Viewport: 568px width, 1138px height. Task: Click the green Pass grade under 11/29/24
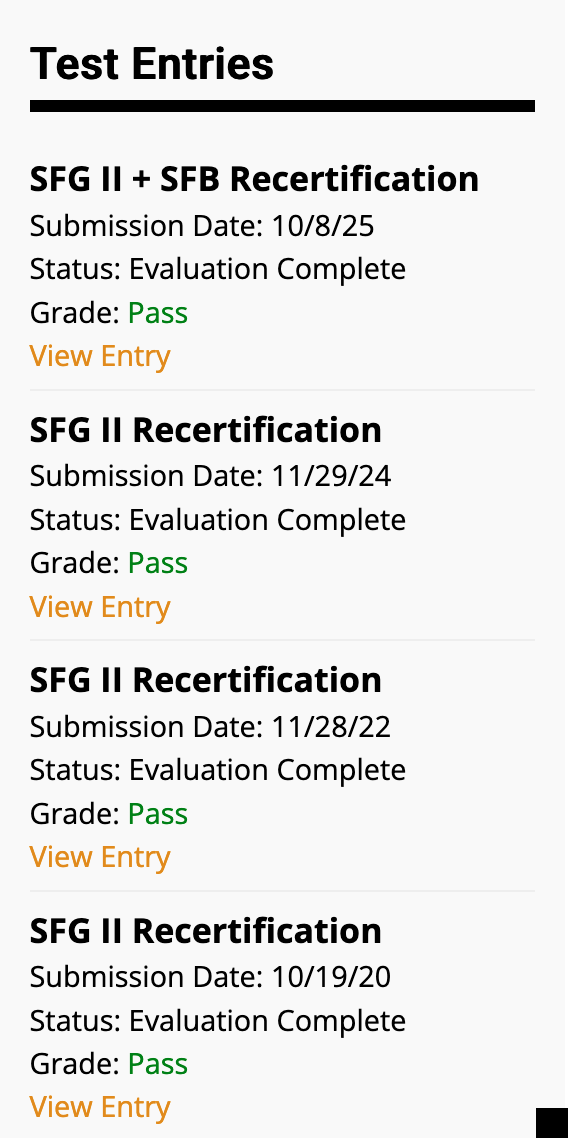(158, 564)
